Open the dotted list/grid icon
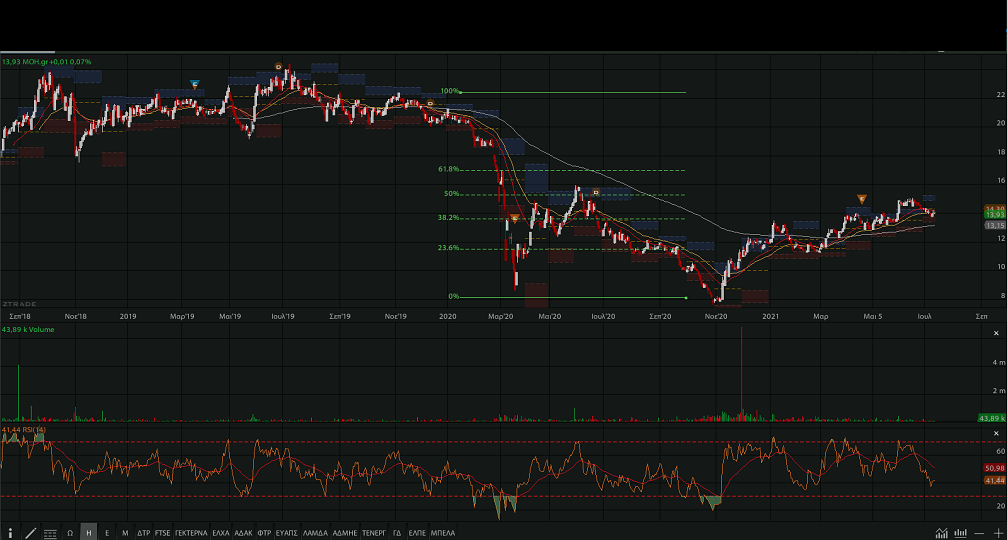Viewport: 1007px width, 540px height. tap(50, 533)
